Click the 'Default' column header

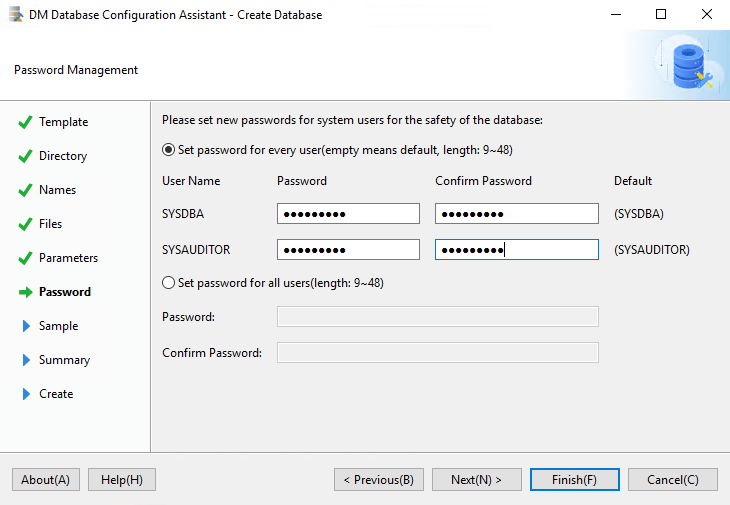pyautogui.click(x=633, y=181)
